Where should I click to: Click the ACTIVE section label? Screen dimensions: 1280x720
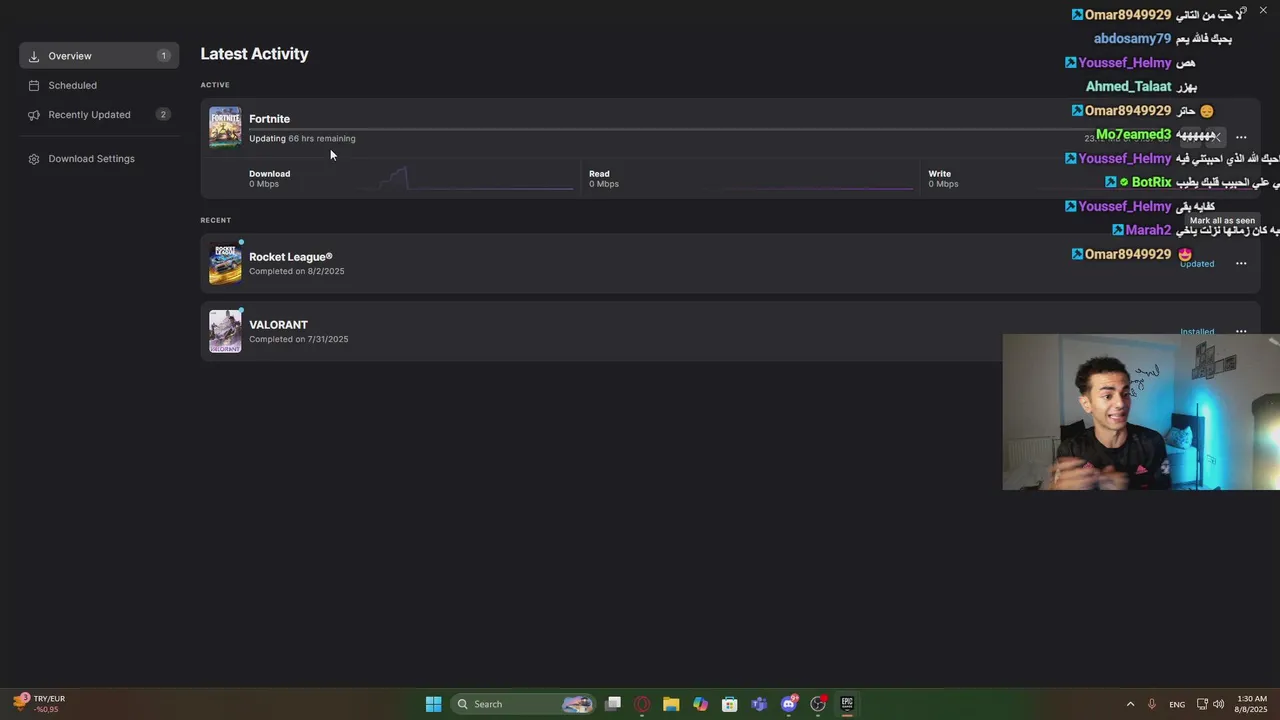pos(215,85)
